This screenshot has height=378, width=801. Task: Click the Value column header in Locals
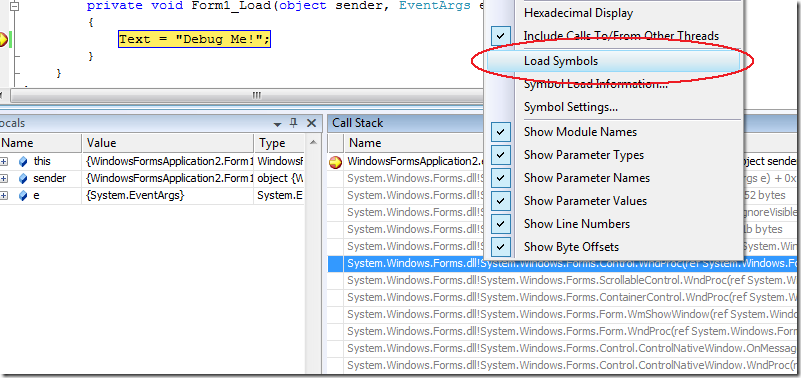pyautogui.click(x=168, y=143)
